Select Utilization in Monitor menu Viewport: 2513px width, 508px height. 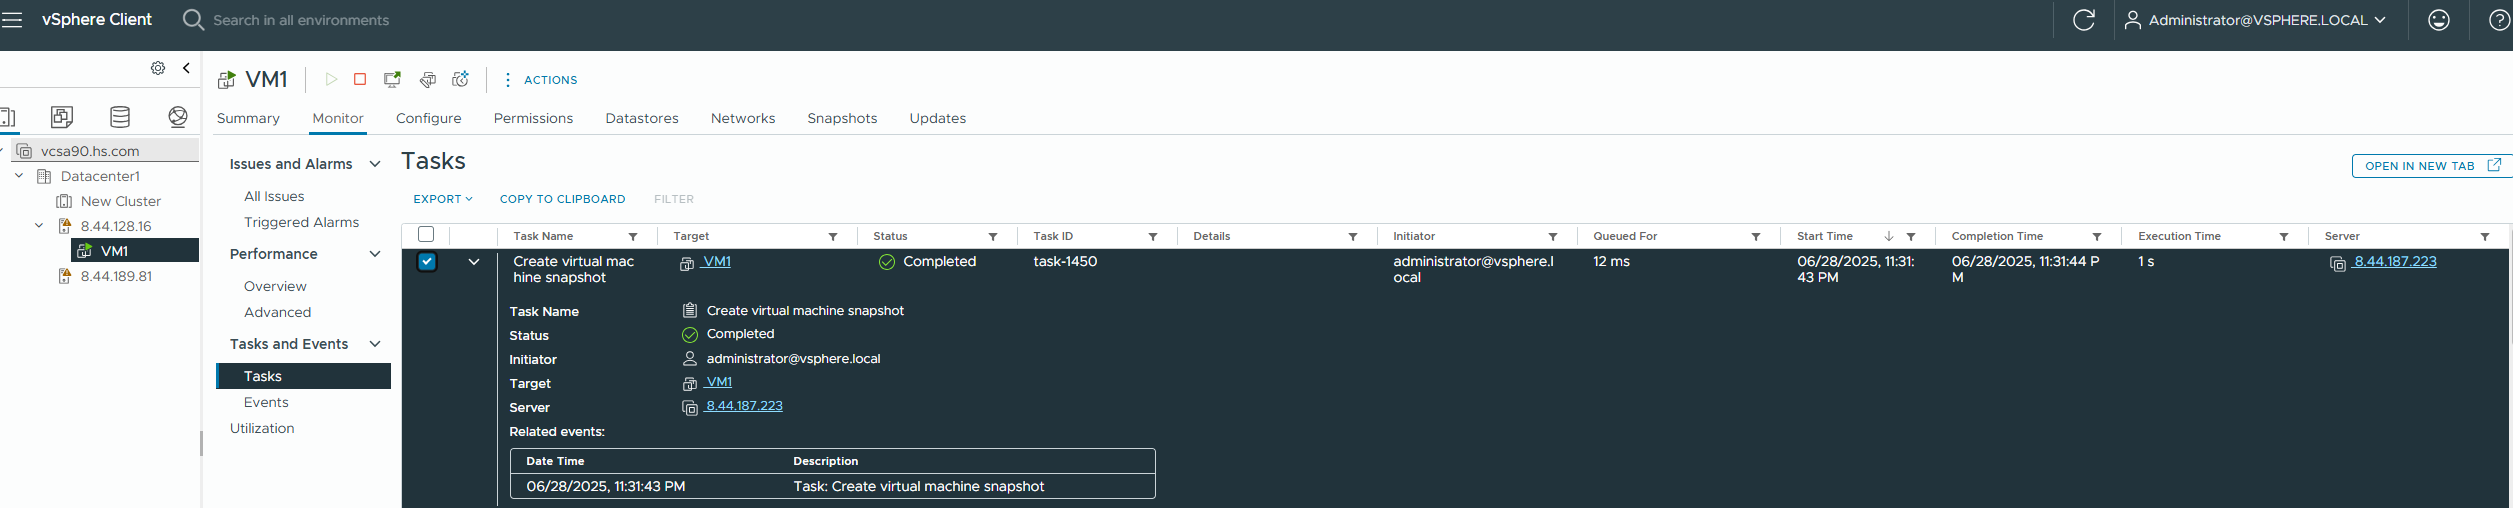pyautogui.click(x=262, y=429)
